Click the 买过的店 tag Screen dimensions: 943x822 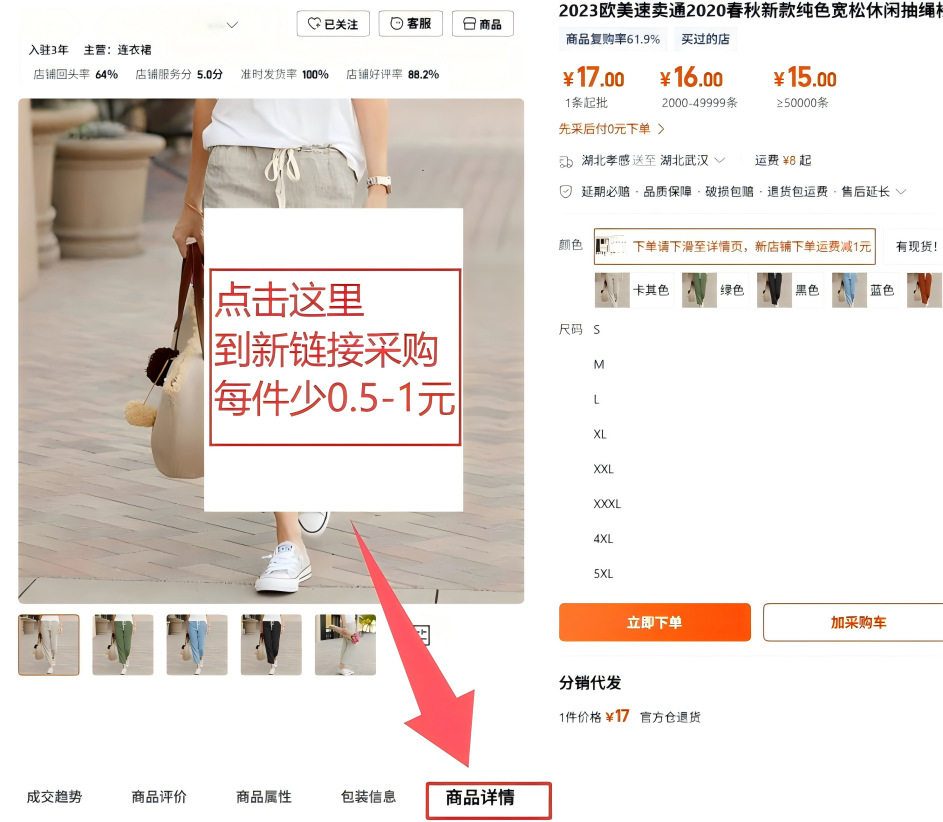click(705, 39)
